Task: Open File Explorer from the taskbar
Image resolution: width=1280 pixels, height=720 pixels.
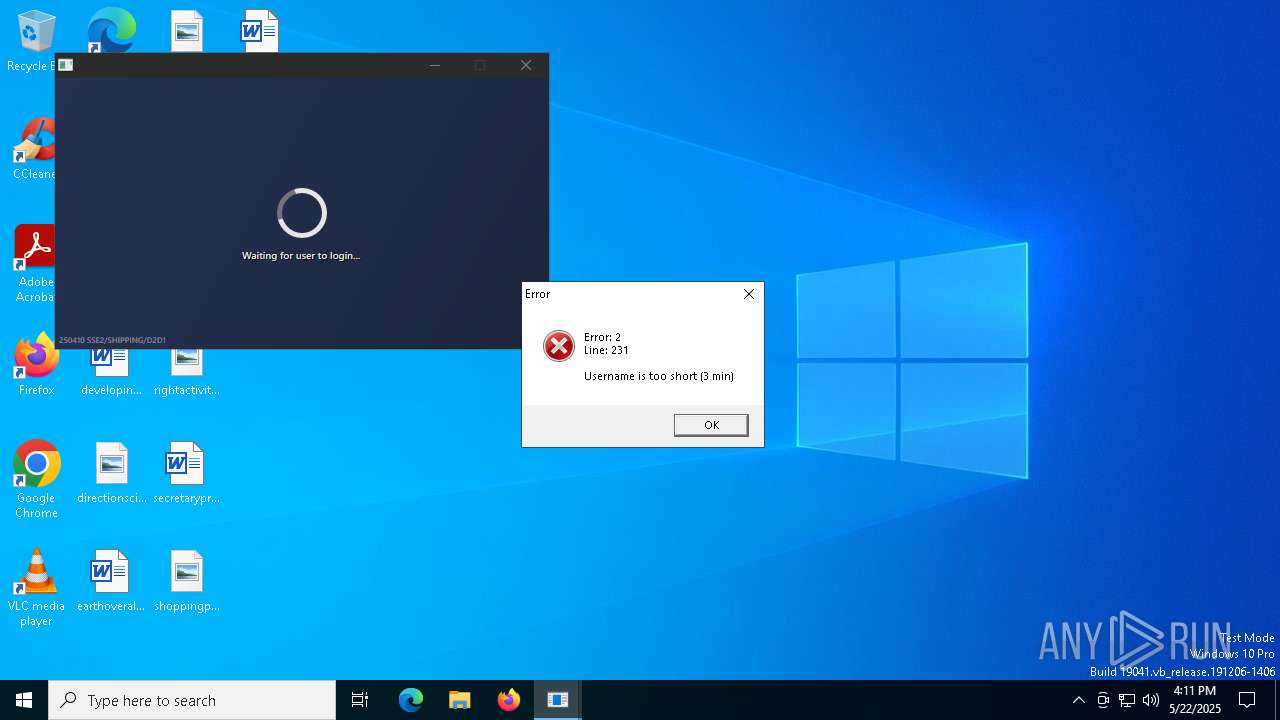Action: (459, 700)
